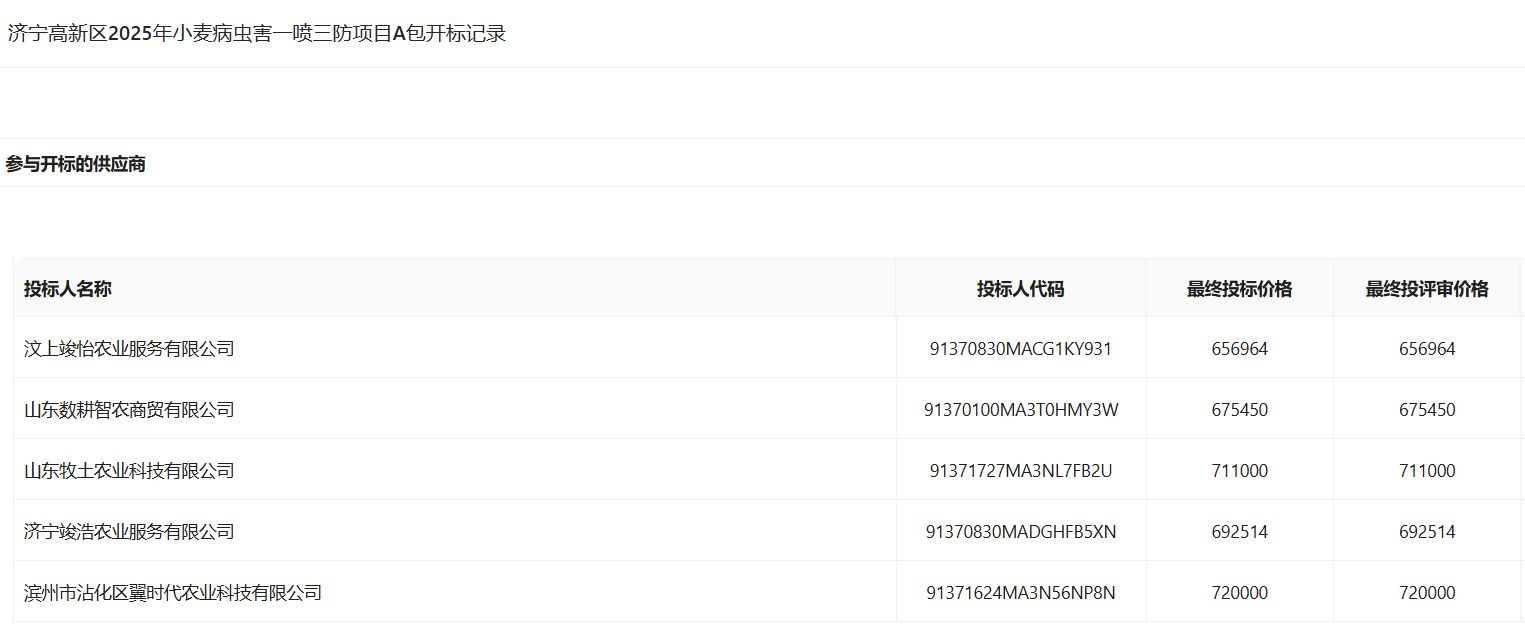Click bidder code 91371624MA3N56NP8N

coord(1021,593)
